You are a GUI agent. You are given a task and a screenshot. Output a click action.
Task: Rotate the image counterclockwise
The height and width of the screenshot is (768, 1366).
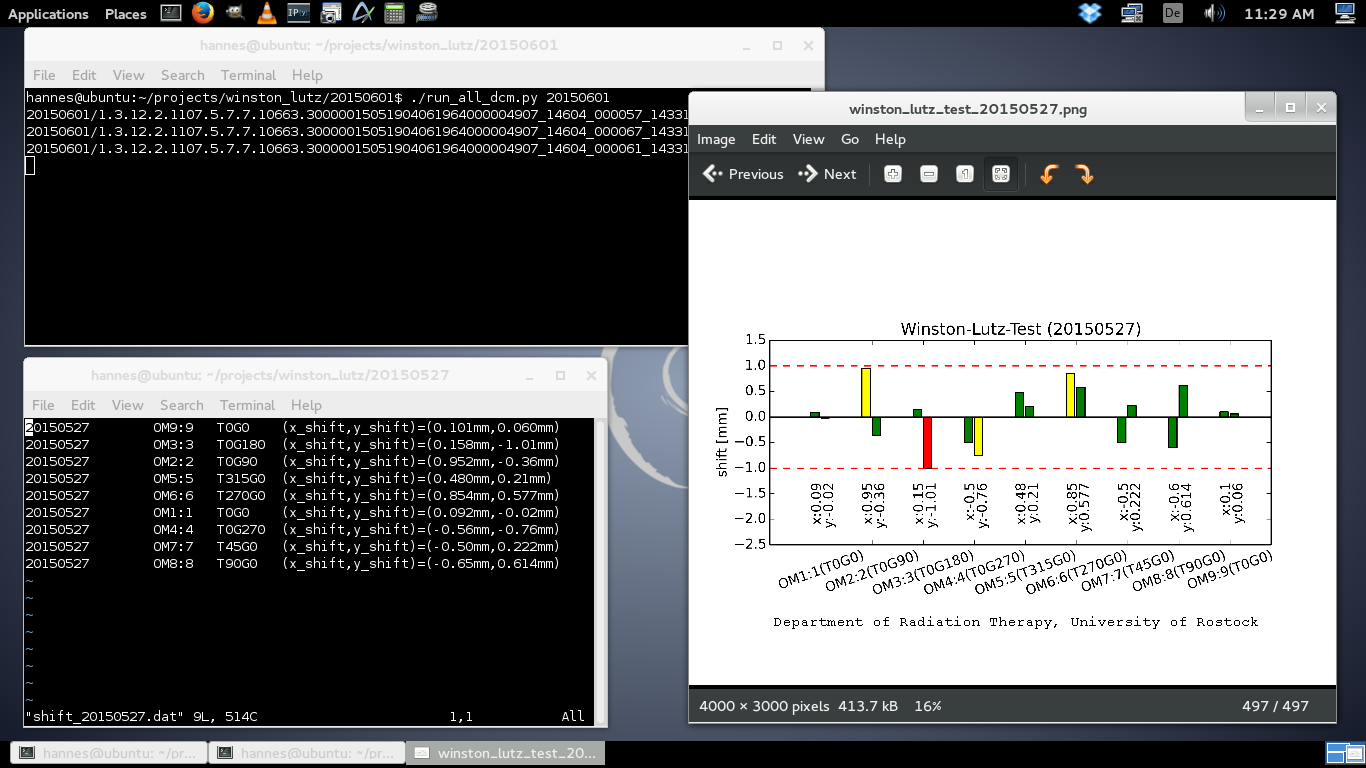[1048, 174]
